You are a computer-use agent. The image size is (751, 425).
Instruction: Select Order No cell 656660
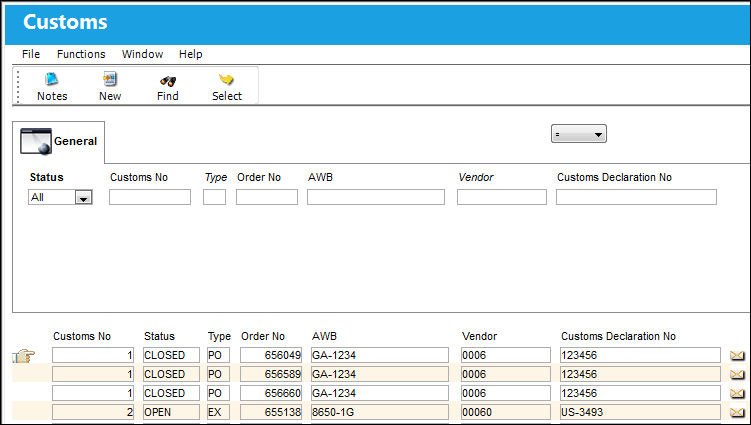[x=271, y=393]
